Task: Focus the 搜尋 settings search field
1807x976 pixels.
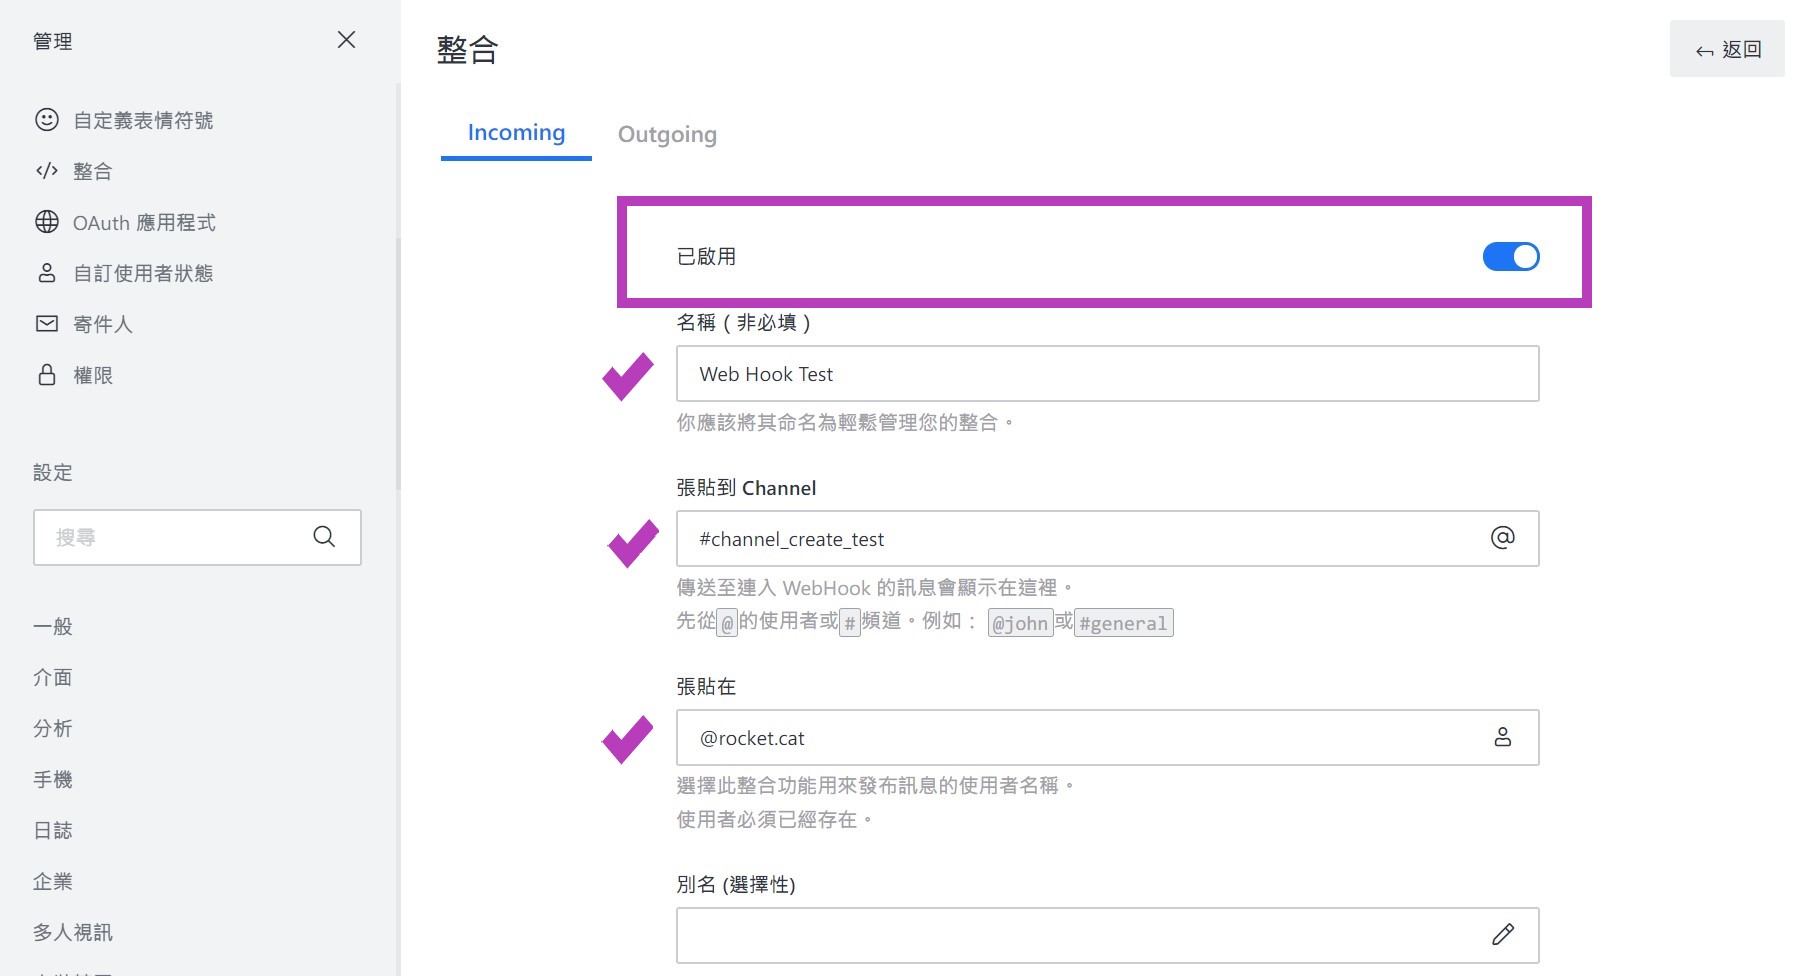Action: pos(197,537)
